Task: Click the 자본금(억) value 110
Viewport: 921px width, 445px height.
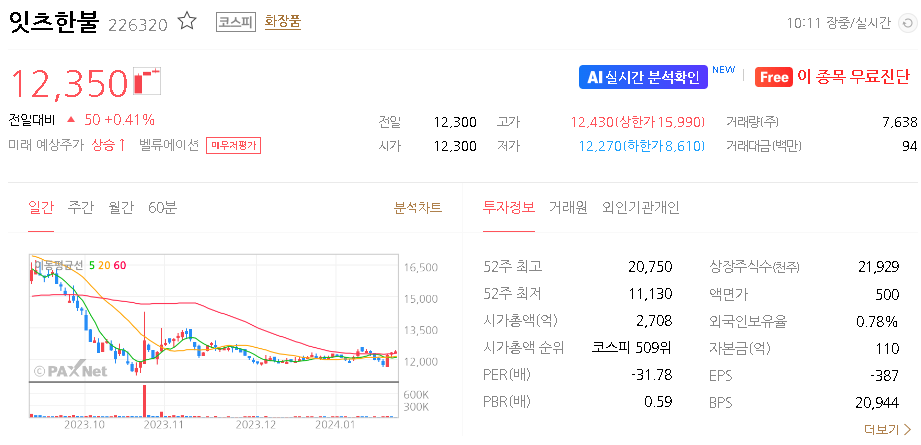Action: click(x=888, y=348)
